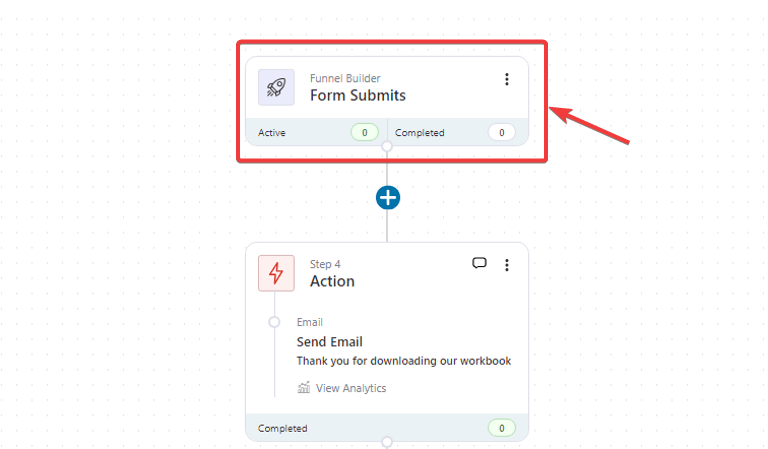Click the analytics chart icon
This screenshot has width=768, height=449.
[x=304, y=388]
